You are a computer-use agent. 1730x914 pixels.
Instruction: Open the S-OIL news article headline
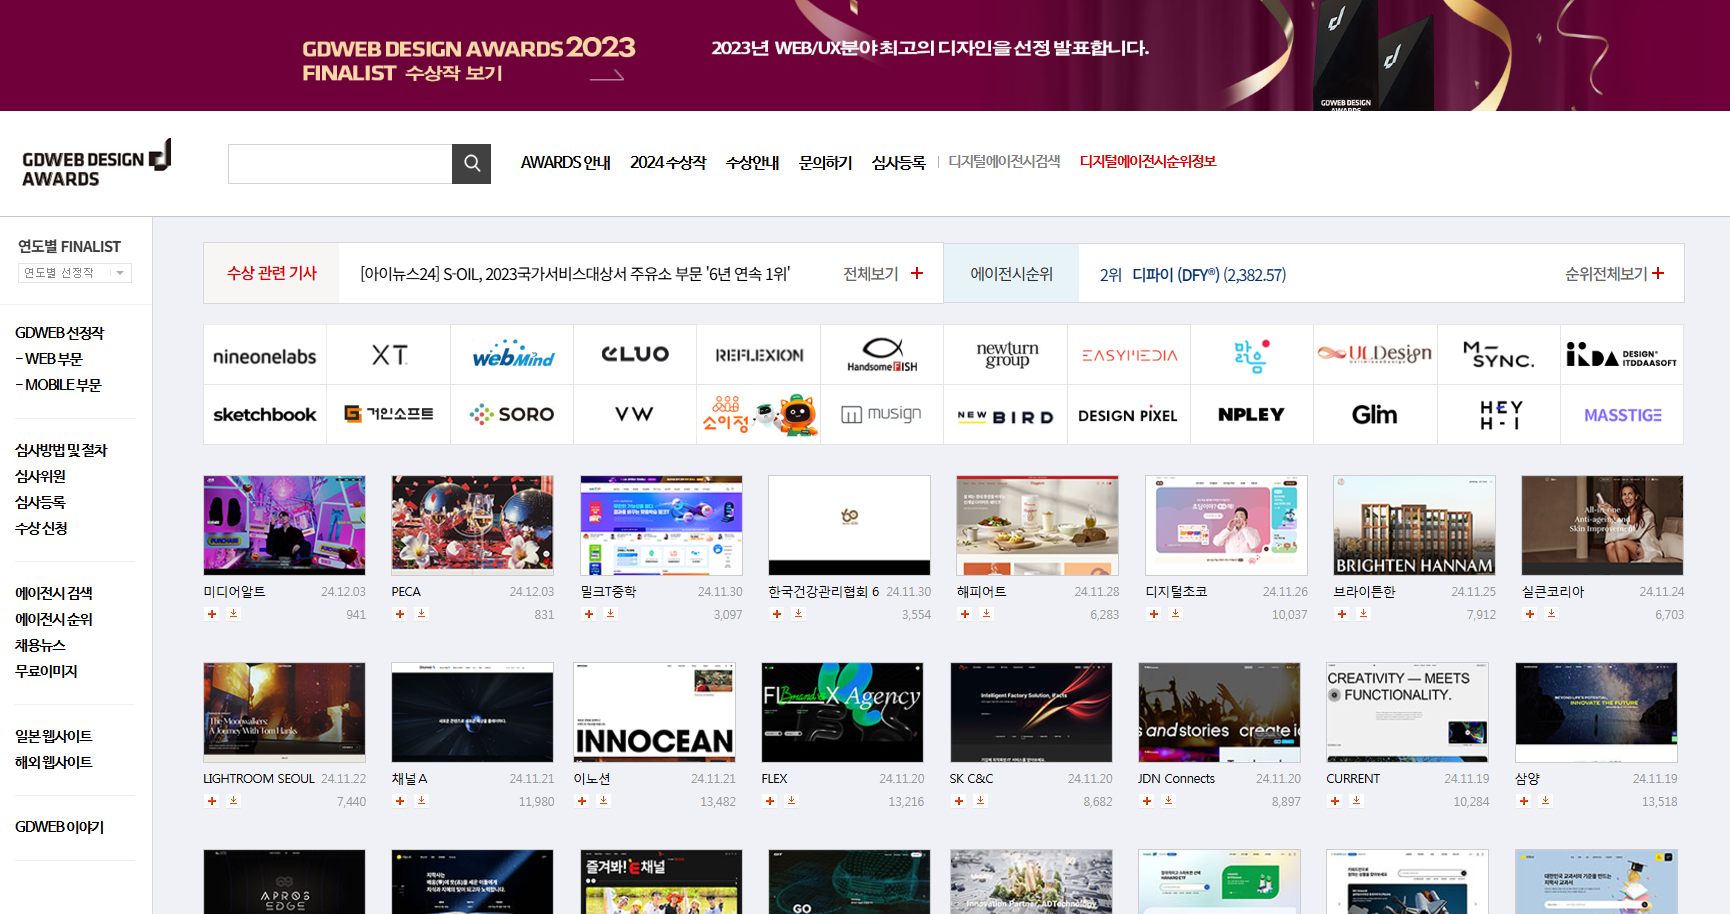coord(575,274)
